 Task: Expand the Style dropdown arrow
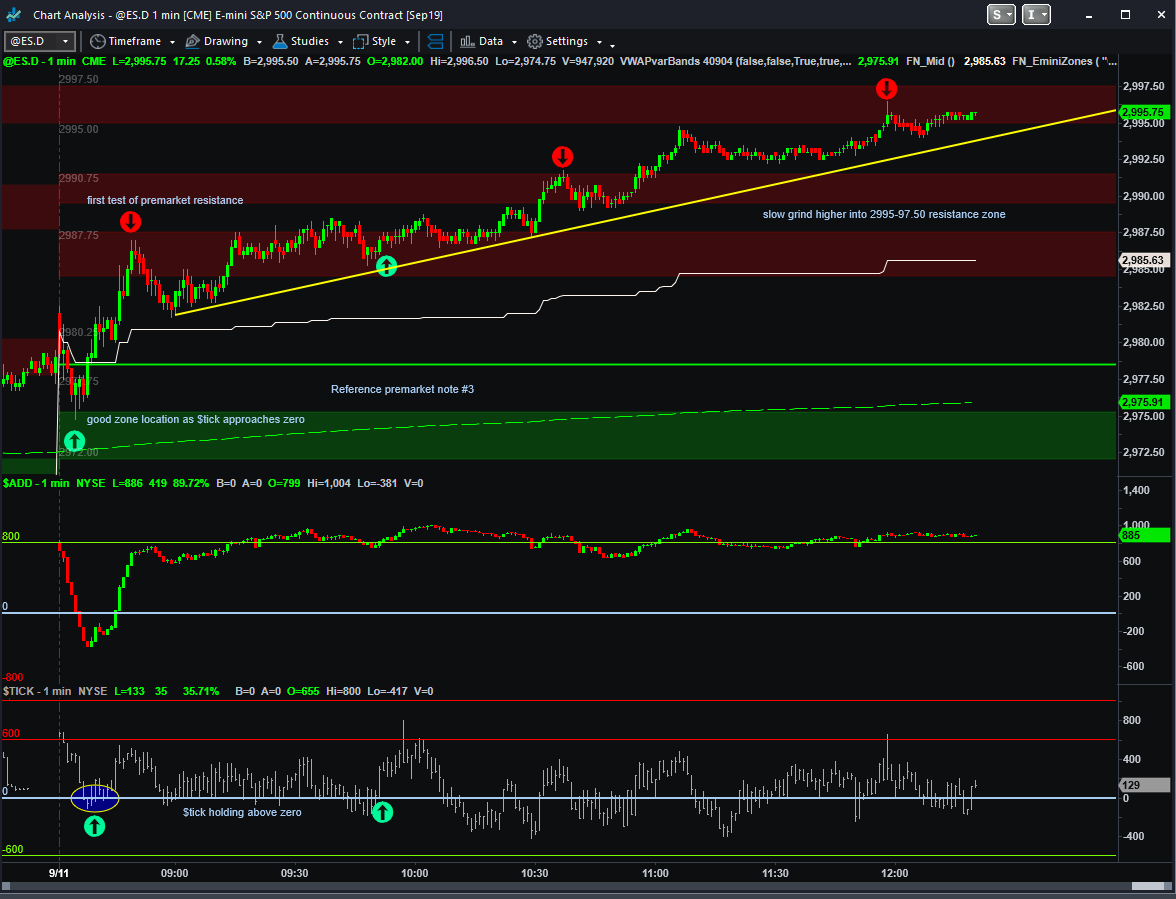coord(407,42)
